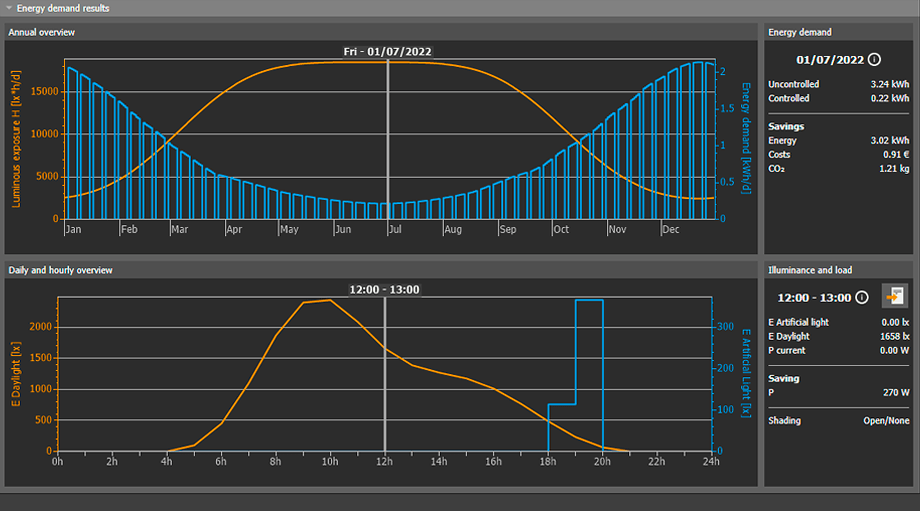Click the Apr month label on annual chart
920x511 pixels.
234,229
